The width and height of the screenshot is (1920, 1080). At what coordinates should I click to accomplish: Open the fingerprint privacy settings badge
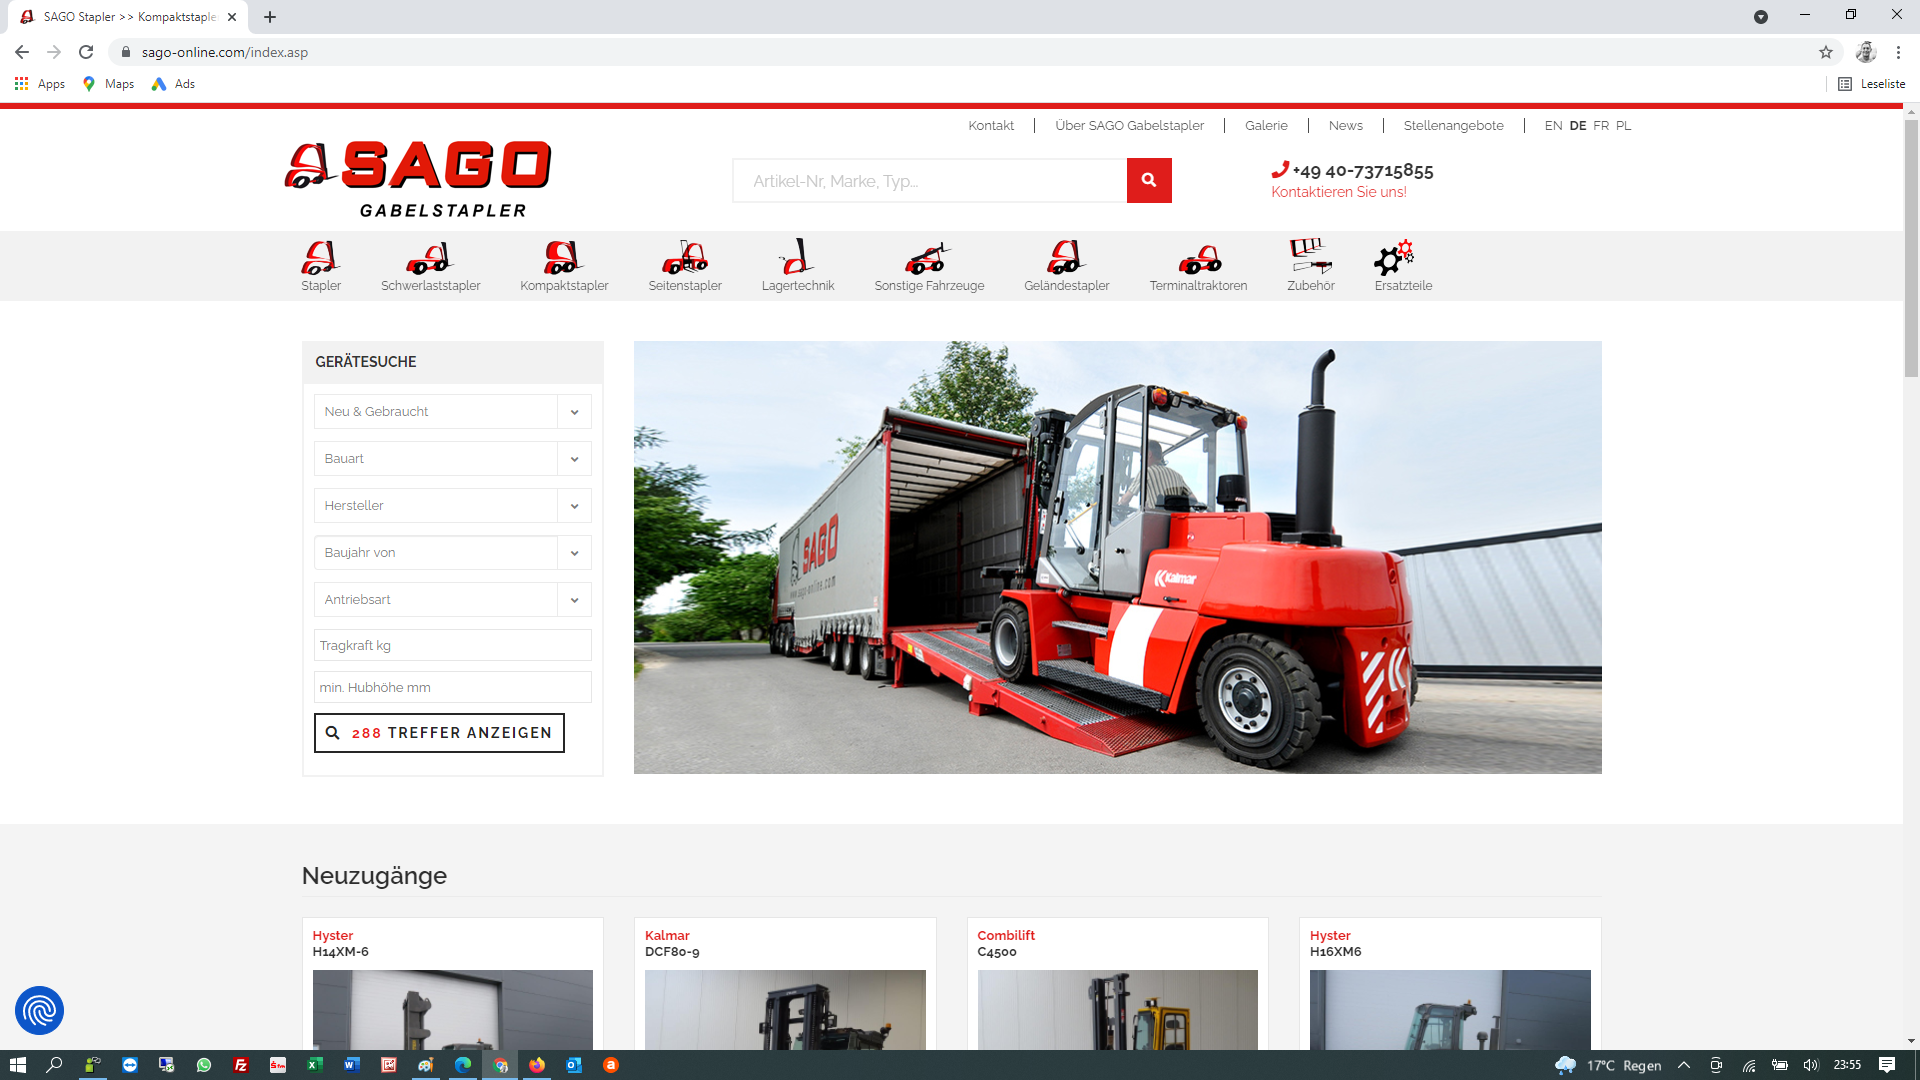click(x=39, y=1011)
